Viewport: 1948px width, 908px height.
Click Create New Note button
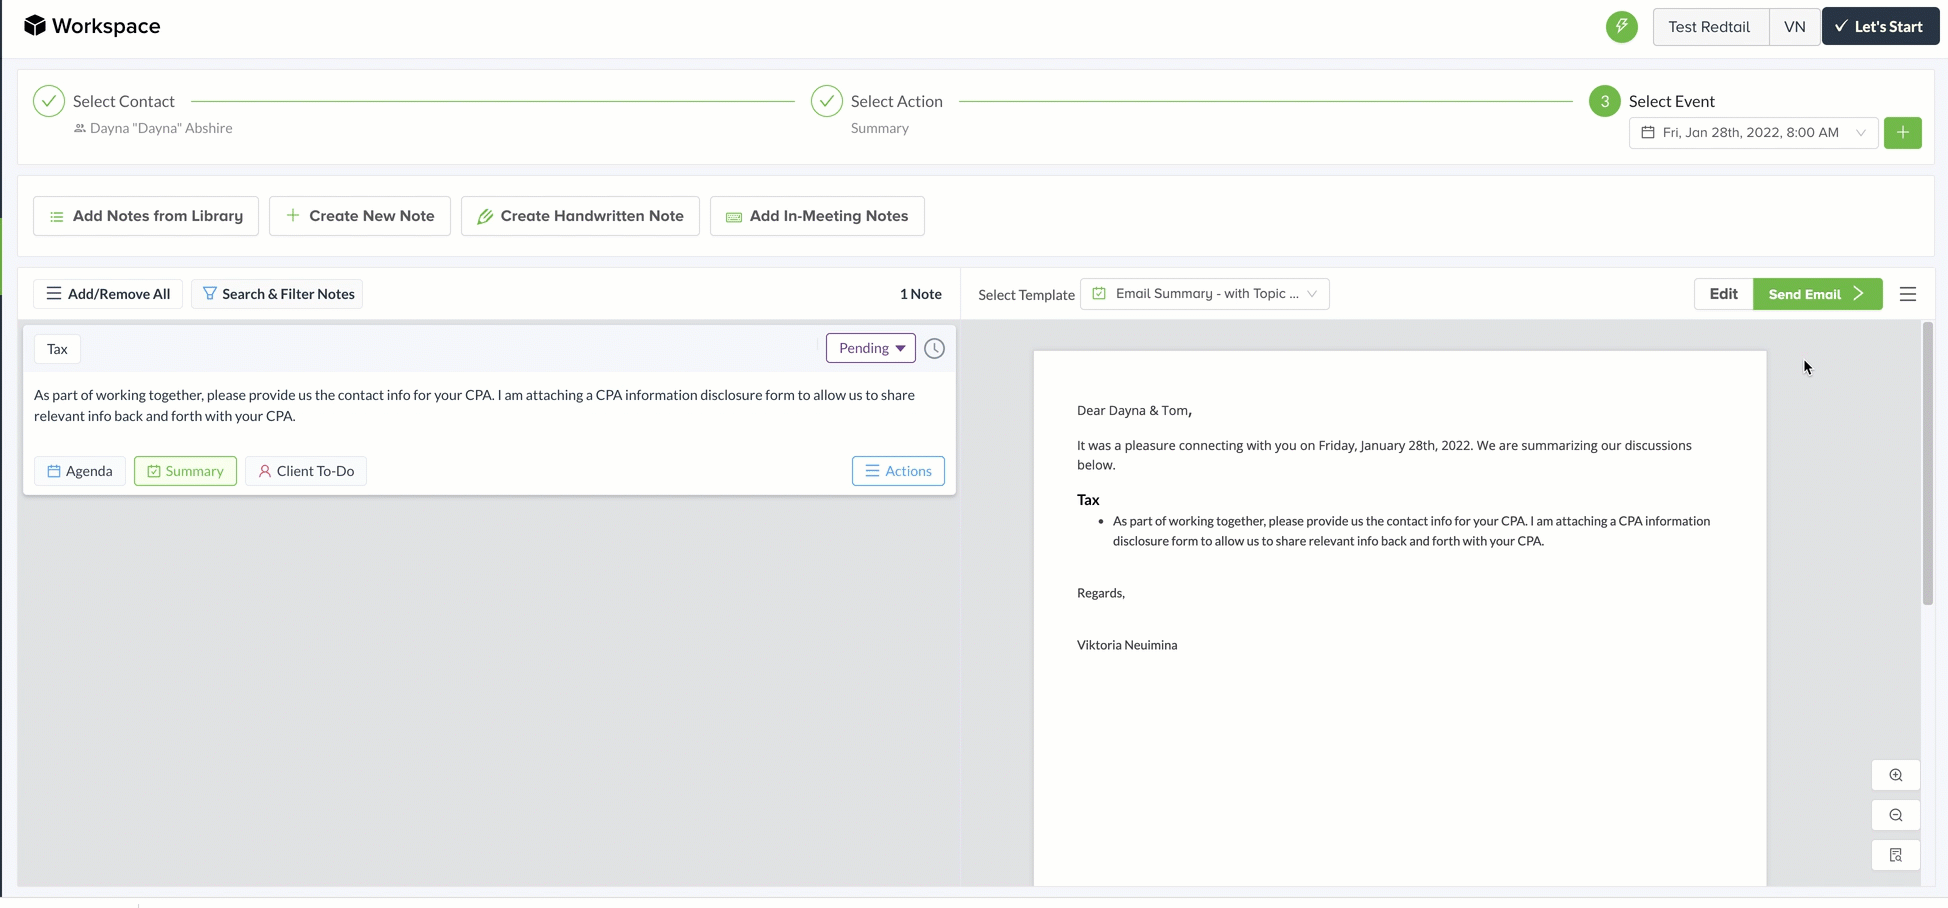pyautogui.click(x=360, y=216)
